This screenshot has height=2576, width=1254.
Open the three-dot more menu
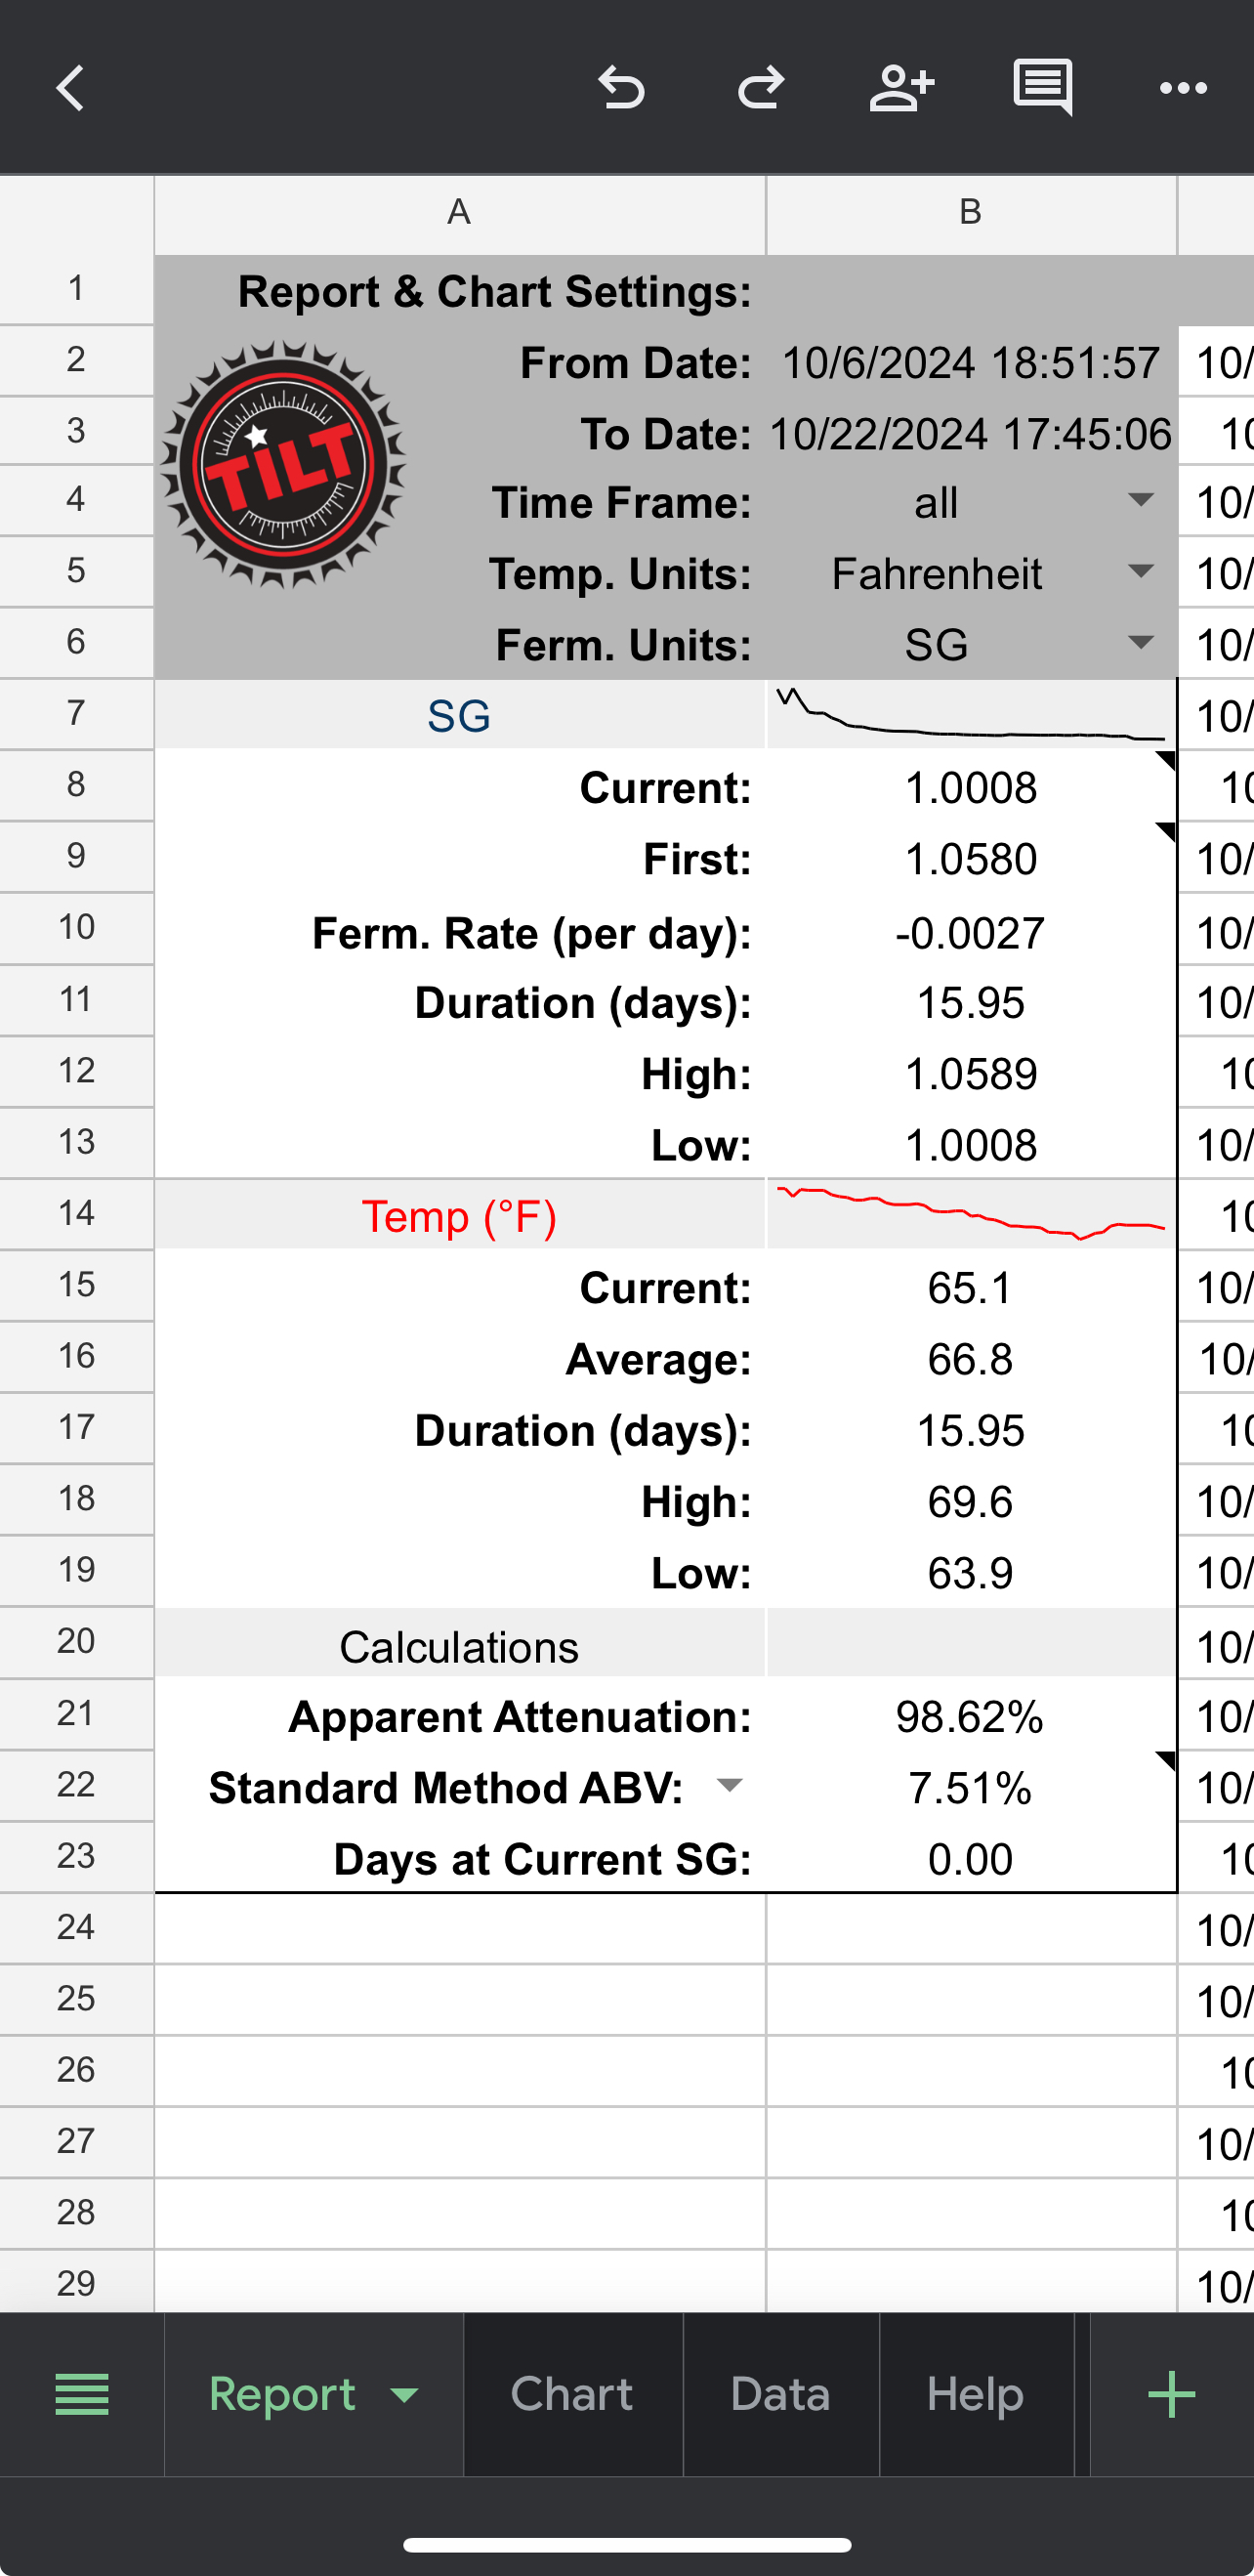click(x=1183, y=88)
